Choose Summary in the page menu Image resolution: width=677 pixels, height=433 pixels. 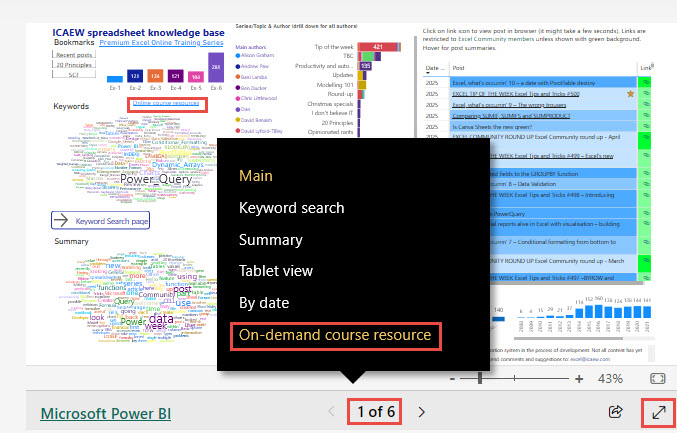[270, 240]
